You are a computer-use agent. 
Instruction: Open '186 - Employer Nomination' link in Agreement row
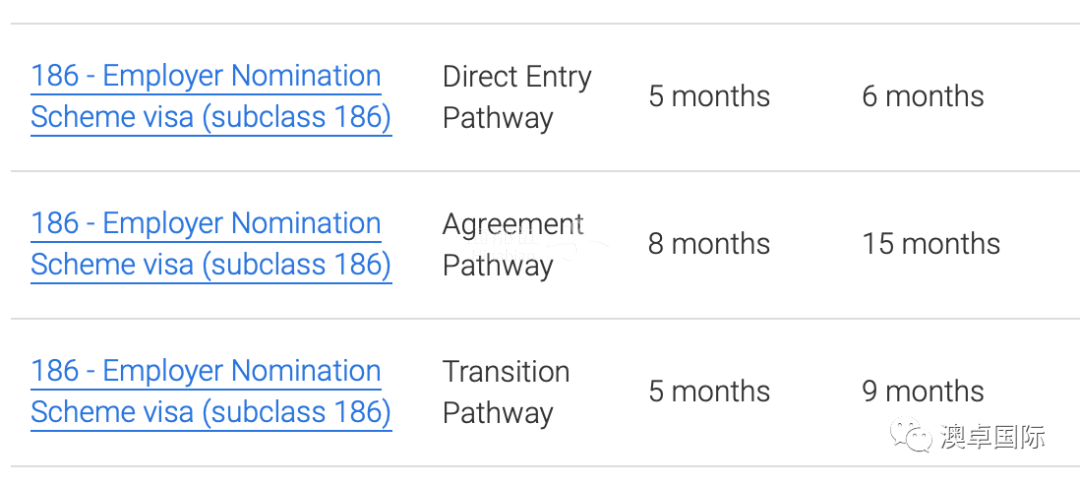tap(206, 222)
